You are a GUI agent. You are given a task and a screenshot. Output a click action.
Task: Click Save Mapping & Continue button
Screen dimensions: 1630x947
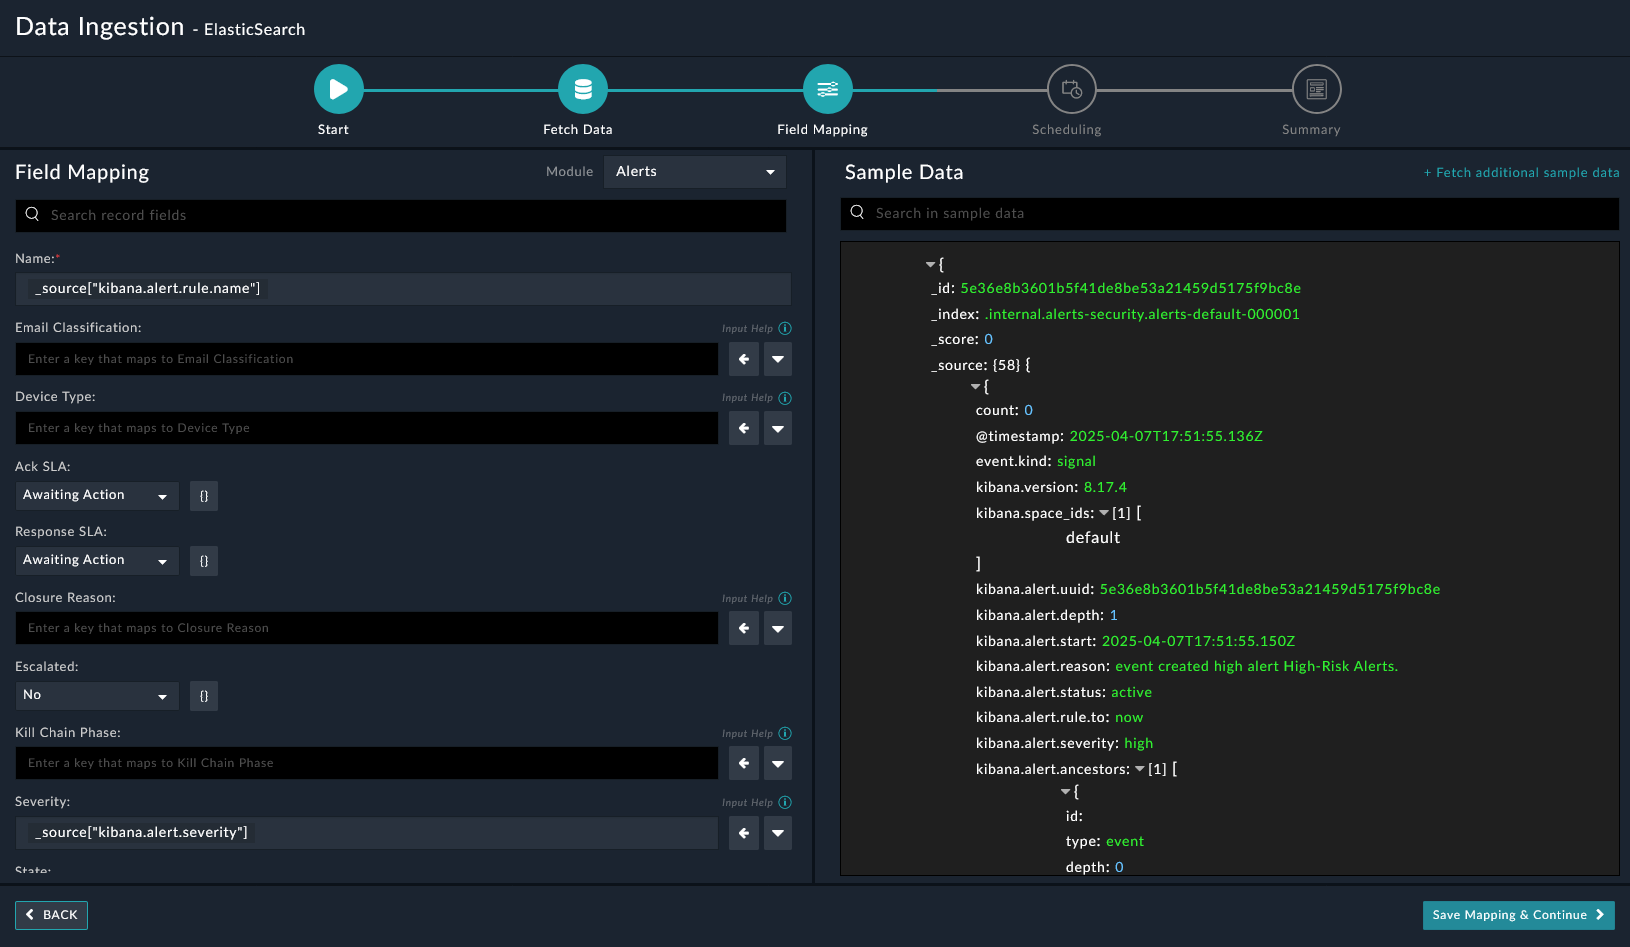click(x=1517, y=915)
